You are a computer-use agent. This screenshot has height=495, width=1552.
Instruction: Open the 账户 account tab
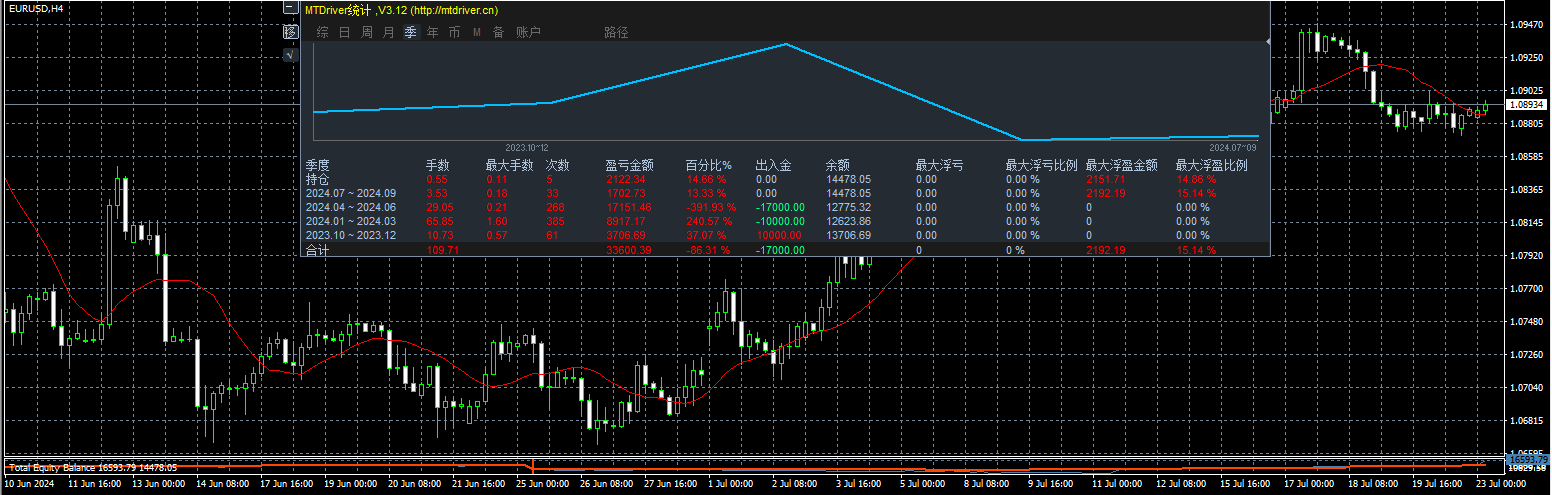[528, 32]
